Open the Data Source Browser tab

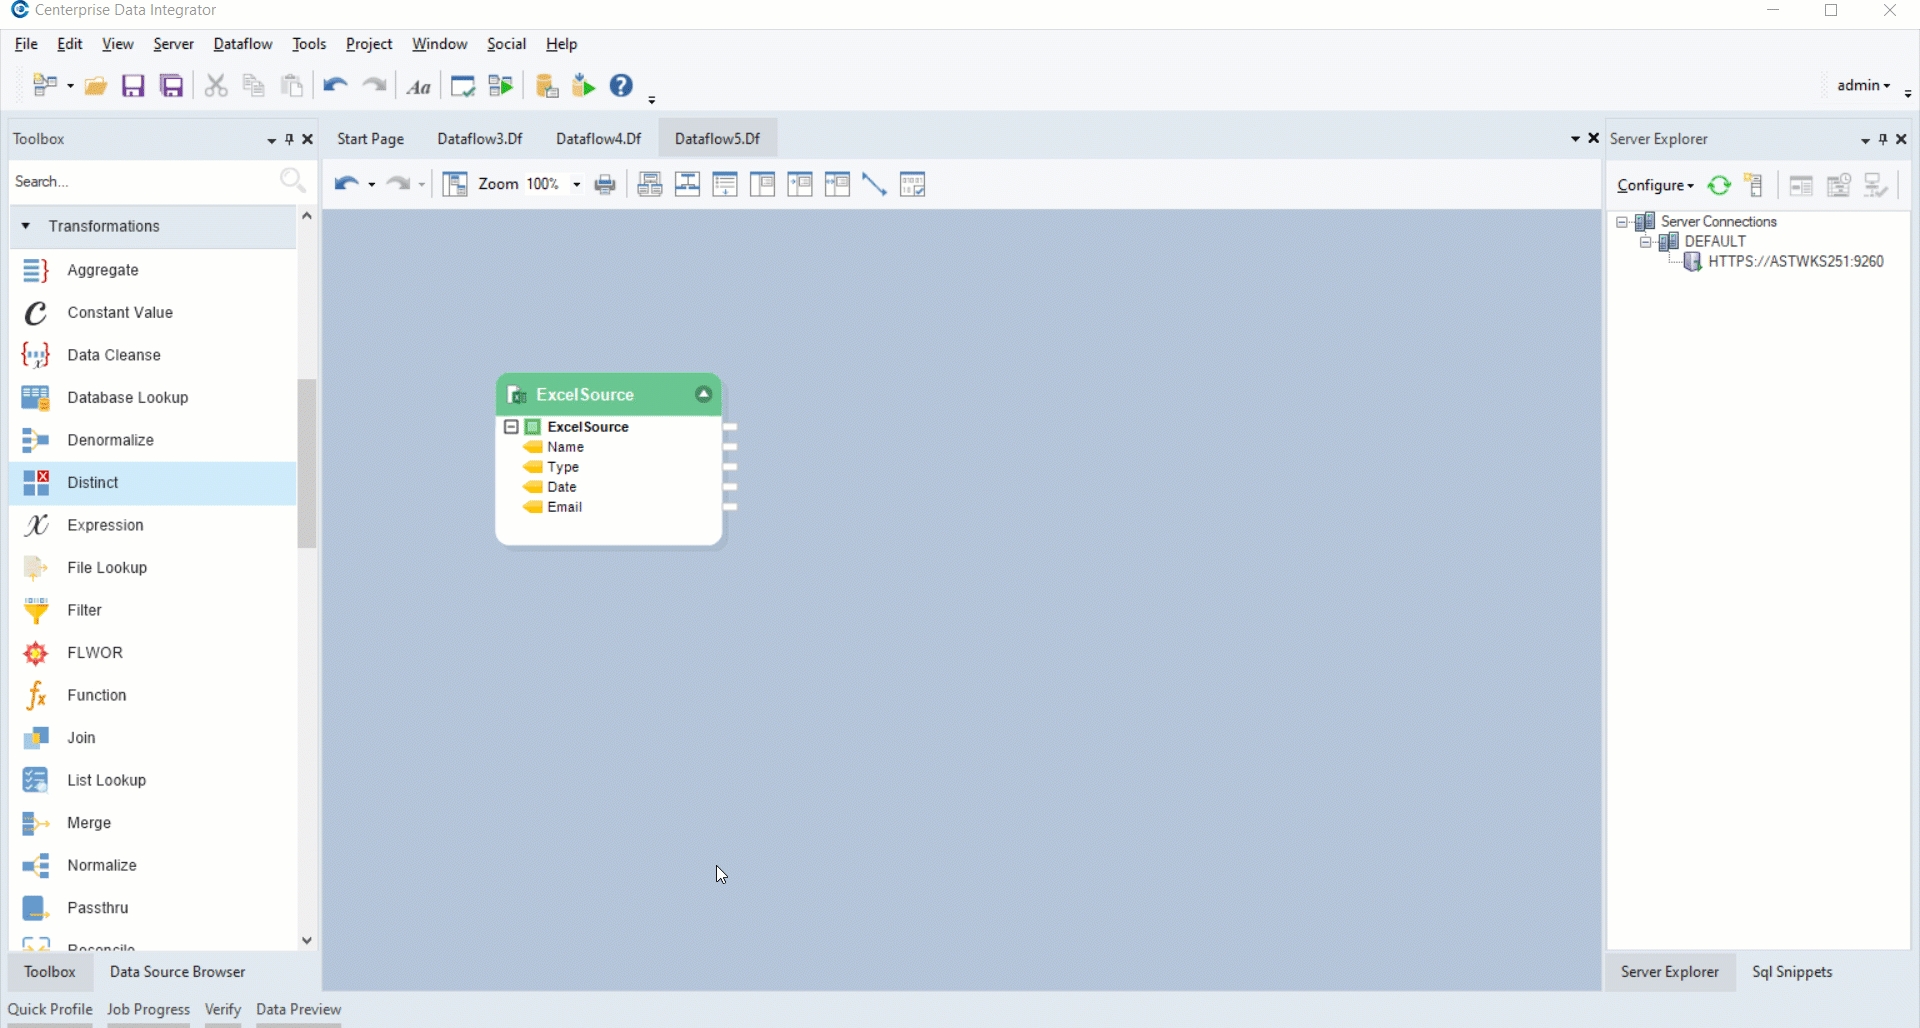177,972
